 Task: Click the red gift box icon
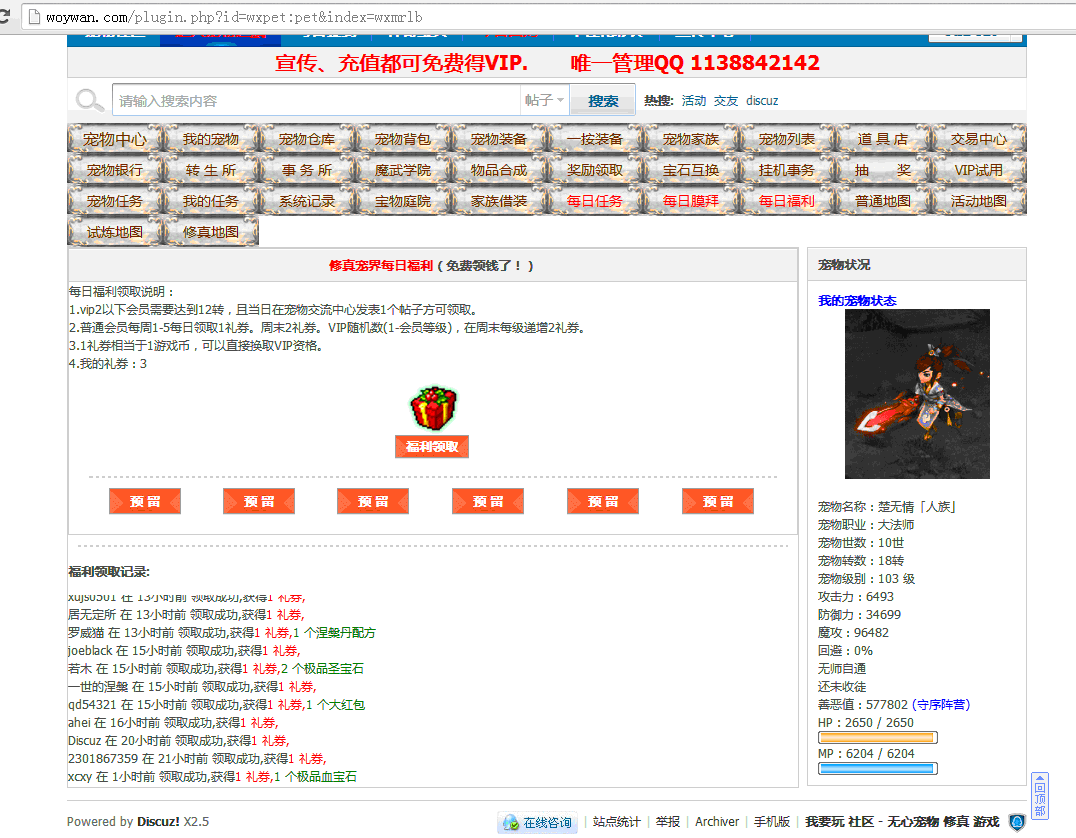[433, 409]
